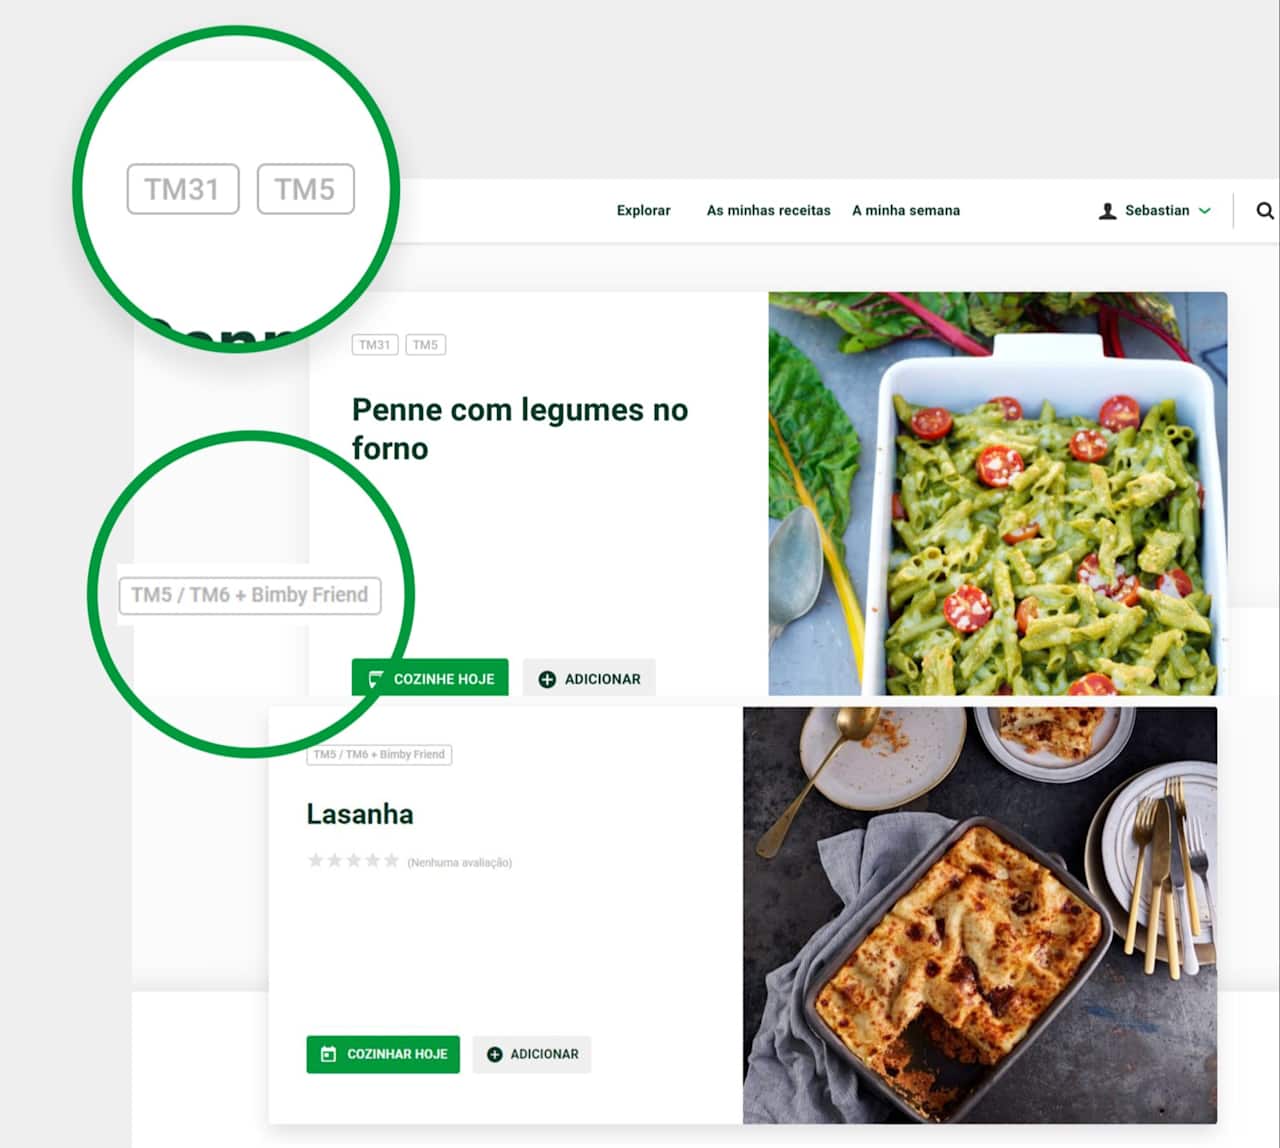Open the Explorar menu item
The width and height of the screenshot is (1280, 1148).
pos(643,211)
